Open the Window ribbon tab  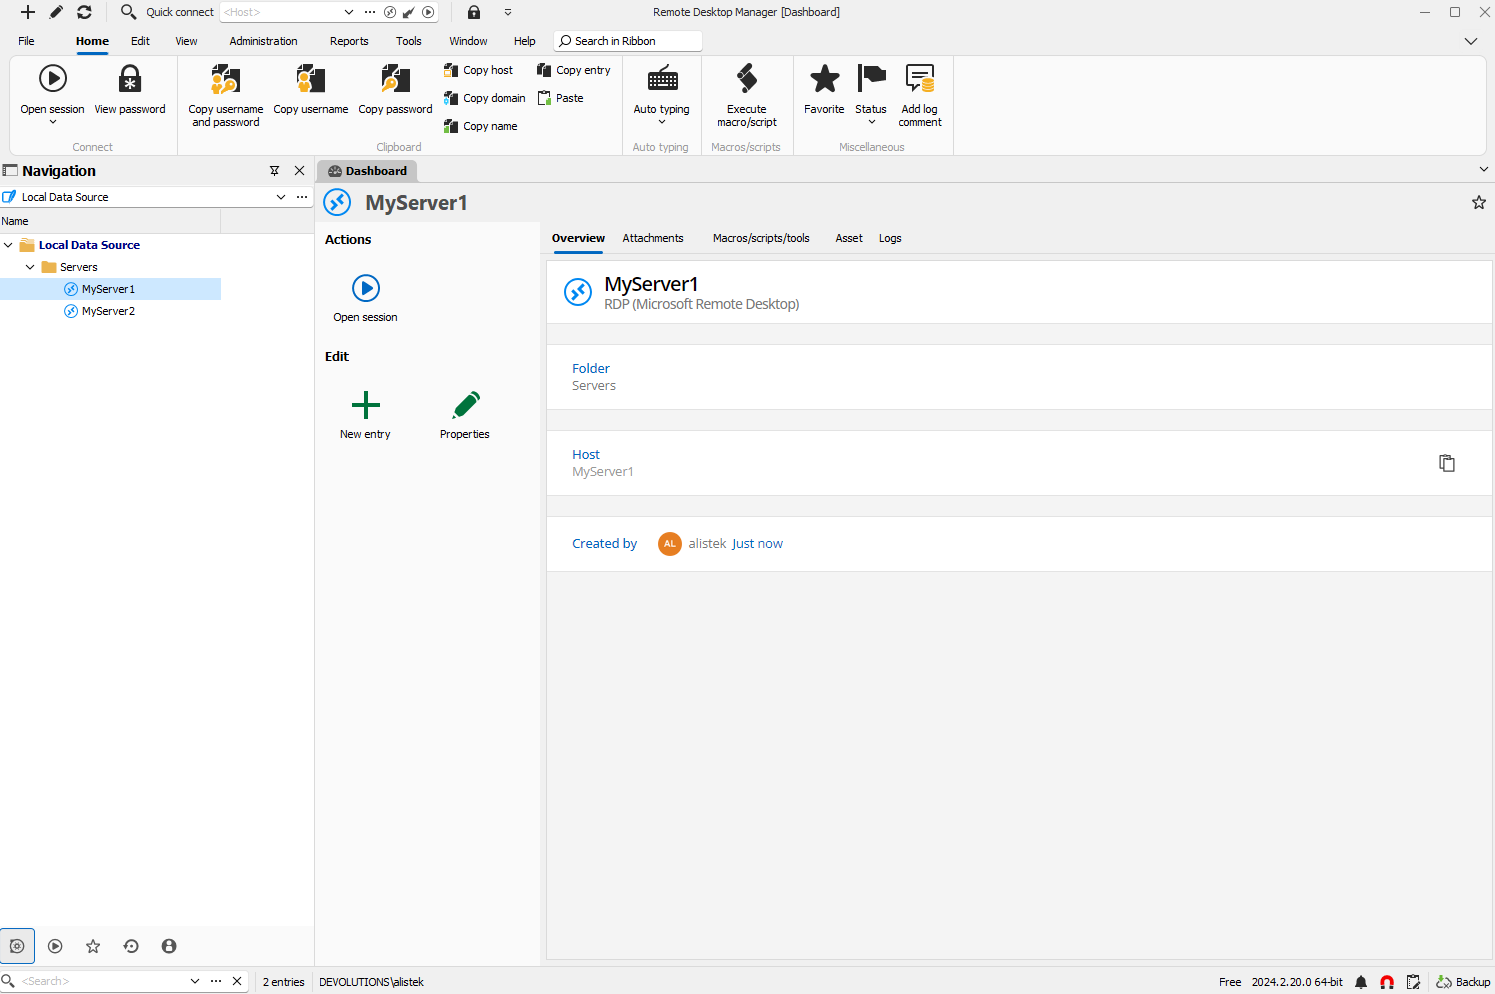(x=468, y=41)
